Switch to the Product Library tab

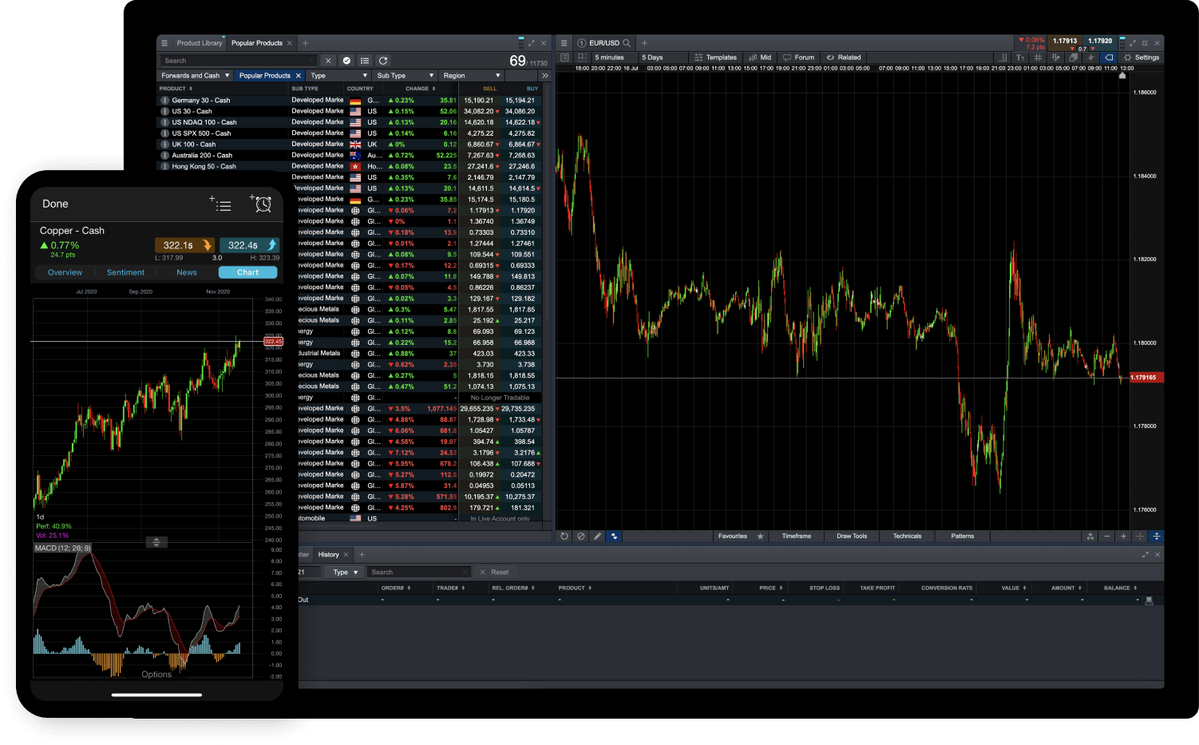pyautogui.click(x=199, y=44)
